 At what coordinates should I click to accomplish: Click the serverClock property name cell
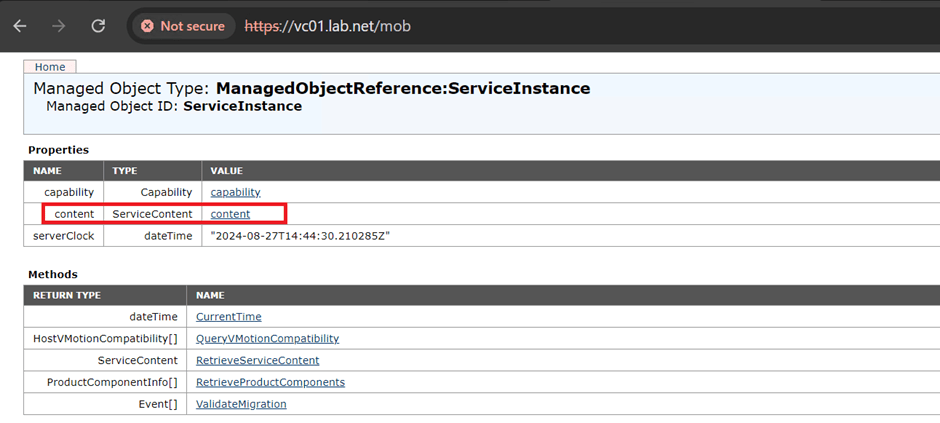(x=64, y=236)
